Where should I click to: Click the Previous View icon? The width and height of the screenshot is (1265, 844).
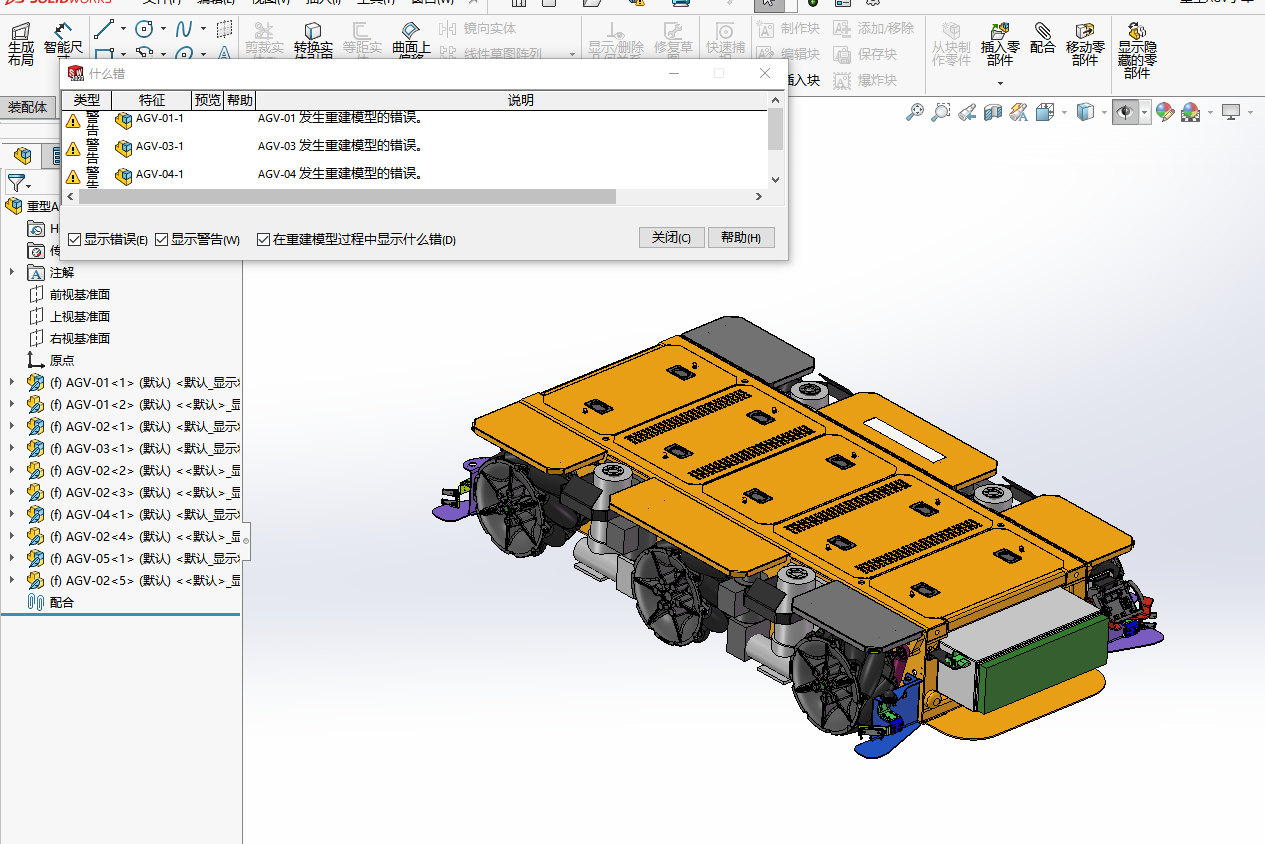click(x=966, y=113)
